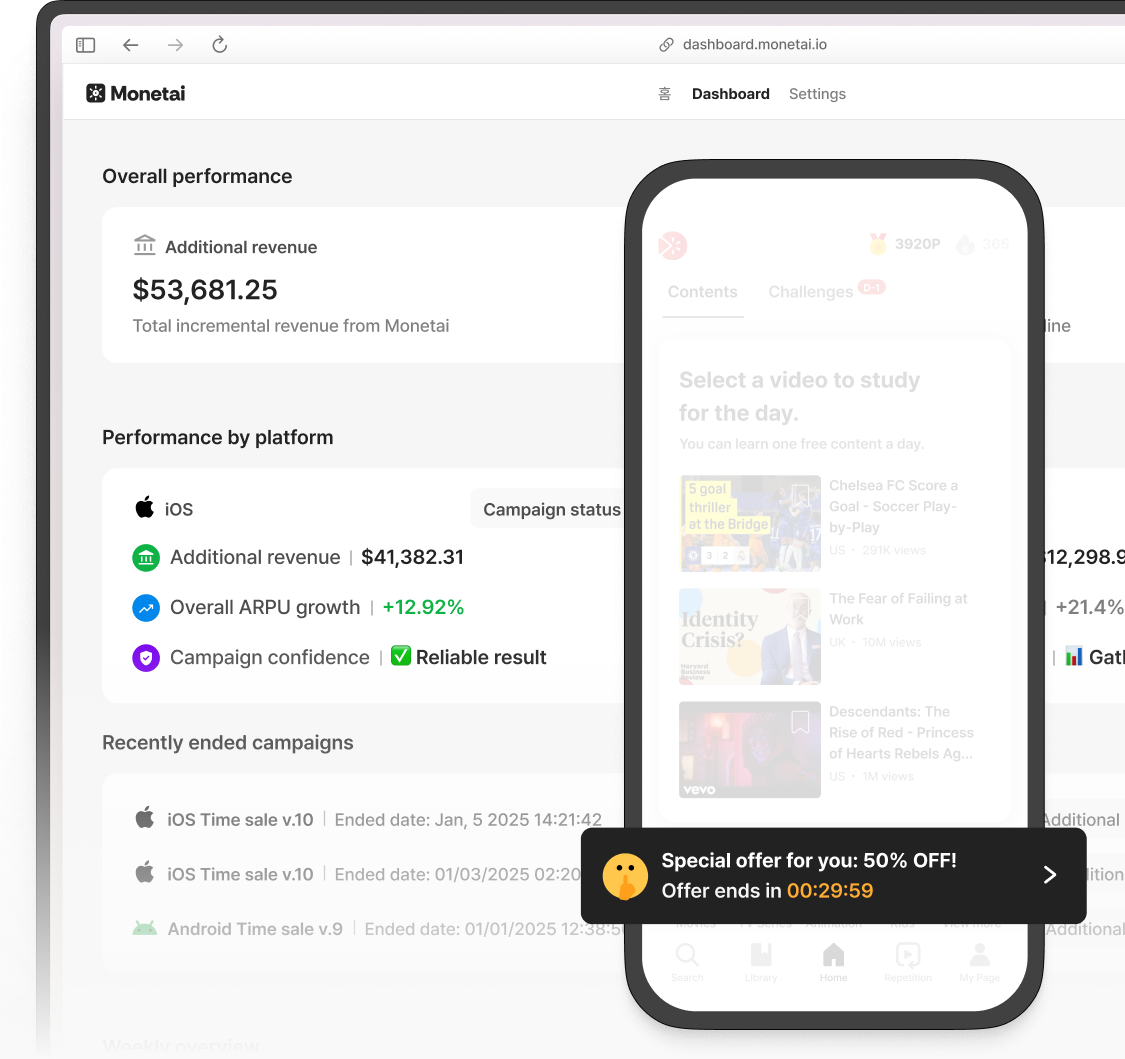This screenshot has height=1059, width=1125.
Task: Go back with the browser back arrow
Action: 130,45
